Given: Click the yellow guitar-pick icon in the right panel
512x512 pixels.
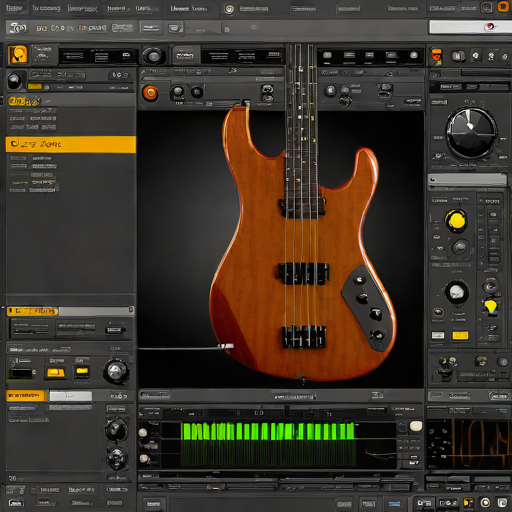Looking at the screenshot, I should coord(491,307).
